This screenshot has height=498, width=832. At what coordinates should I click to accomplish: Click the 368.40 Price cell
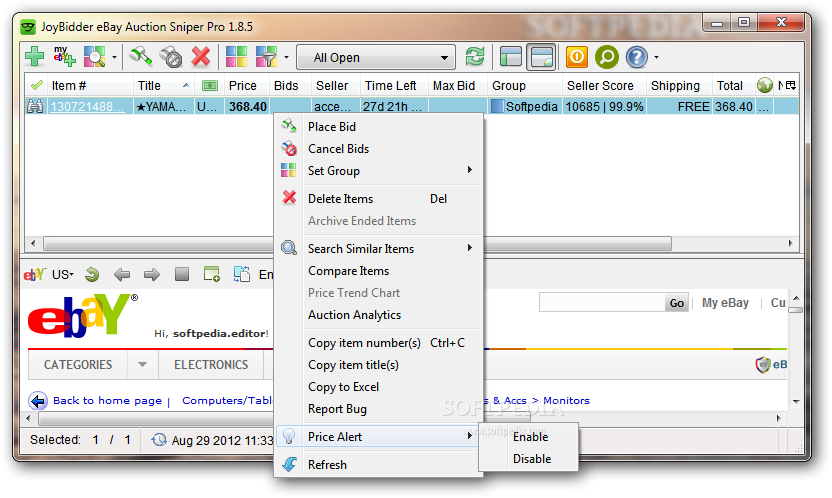tap(248, 107)
